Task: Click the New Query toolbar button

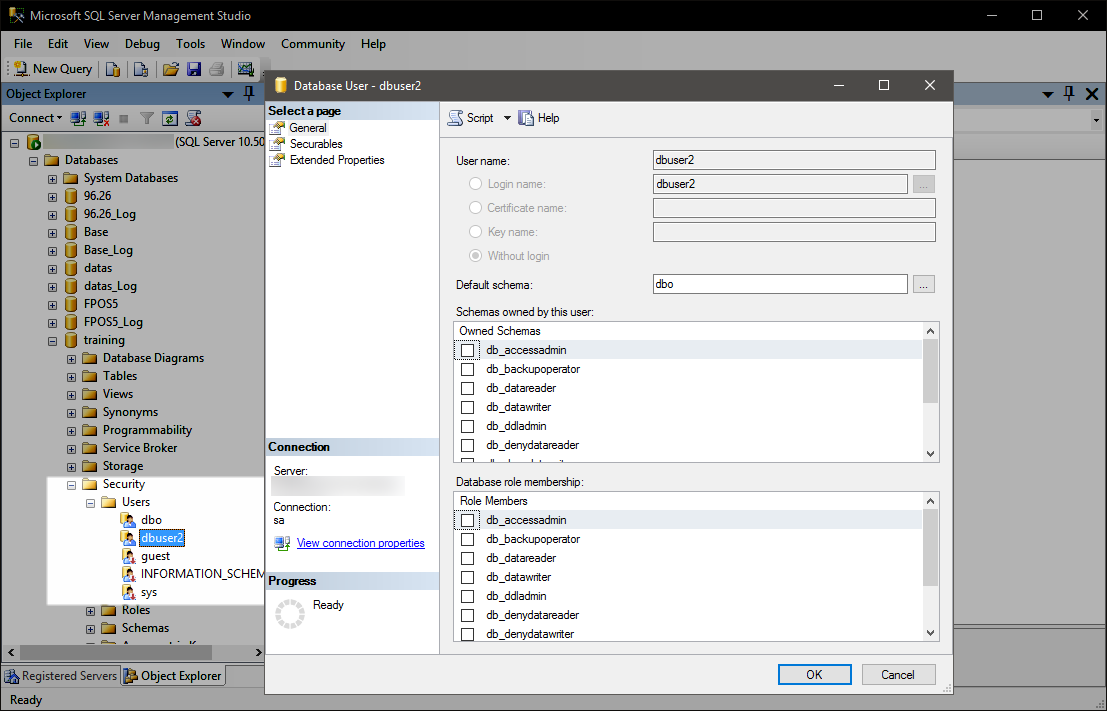Action: 53,68
